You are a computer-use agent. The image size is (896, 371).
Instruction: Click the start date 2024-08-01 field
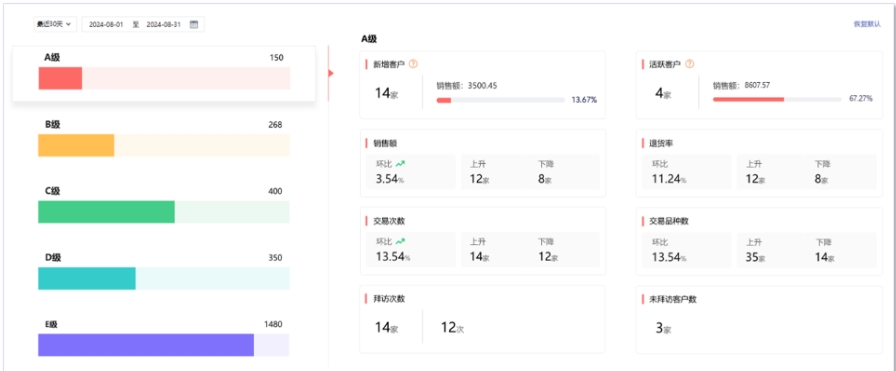106,24
